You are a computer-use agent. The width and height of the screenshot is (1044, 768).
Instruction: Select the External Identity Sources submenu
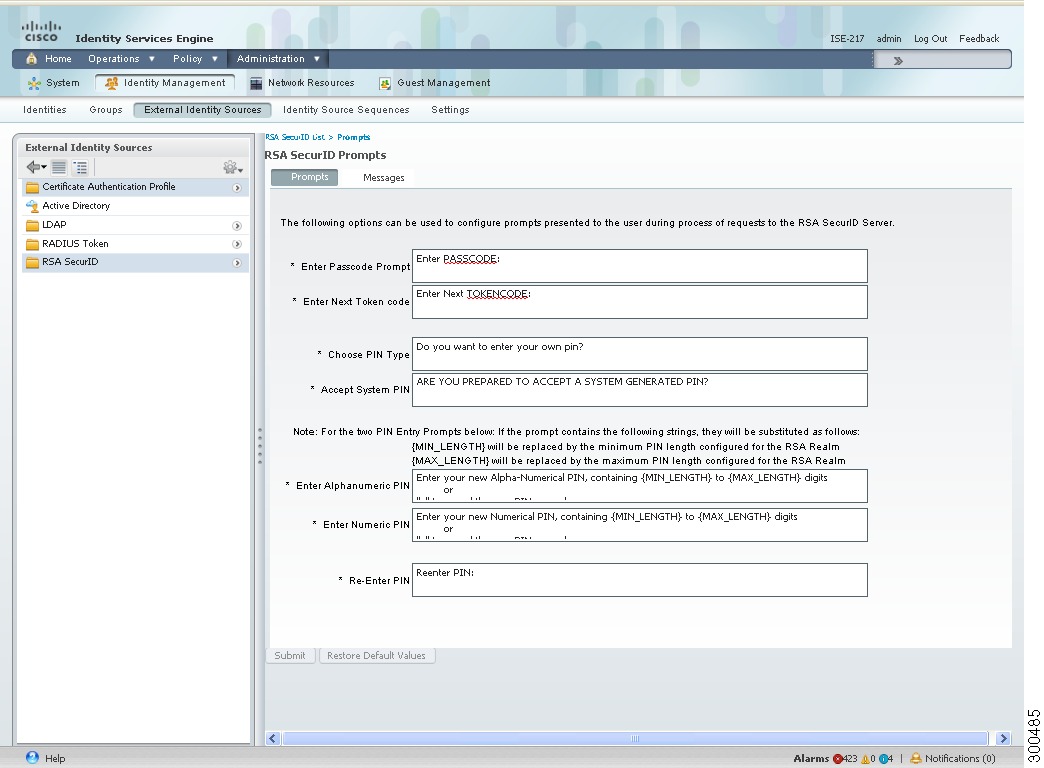point(202,110)
